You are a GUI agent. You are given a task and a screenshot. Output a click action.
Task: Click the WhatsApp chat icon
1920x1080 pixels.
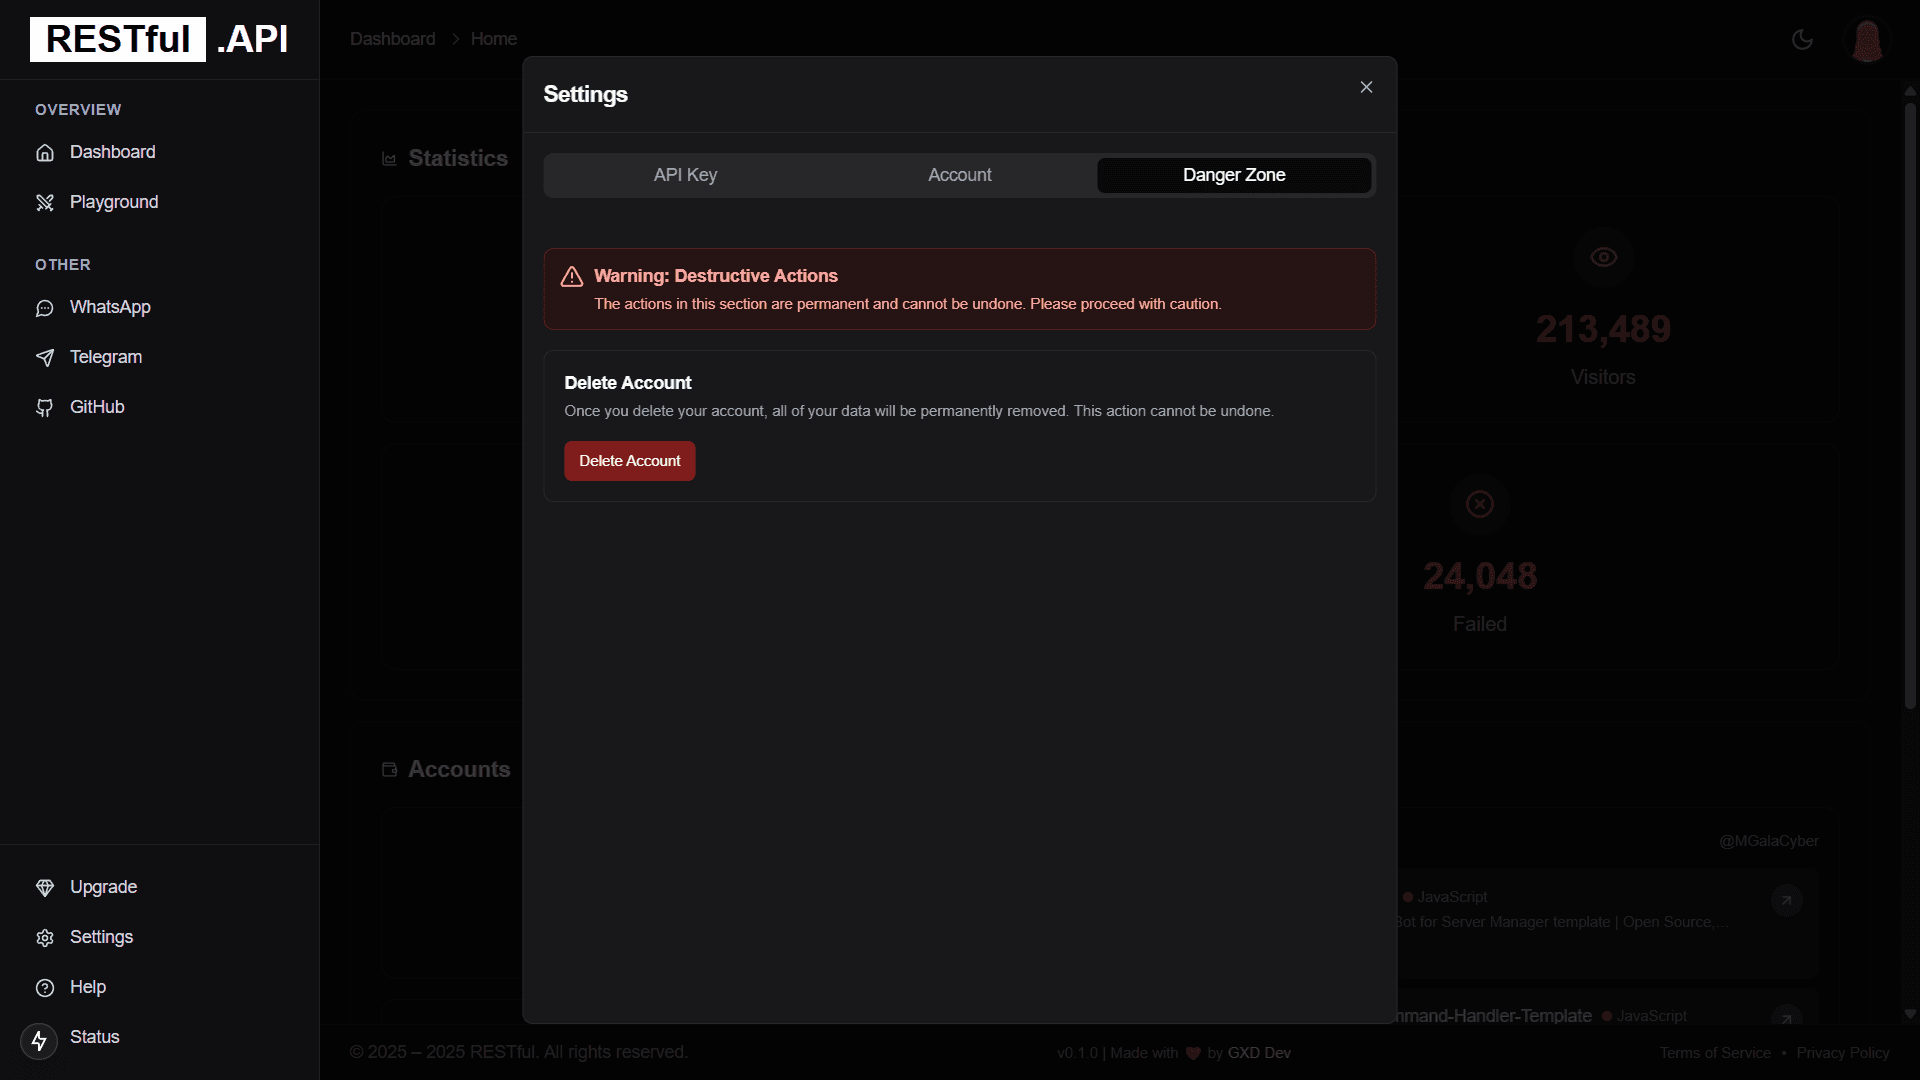pyautogui.click(x=45, y=308)
